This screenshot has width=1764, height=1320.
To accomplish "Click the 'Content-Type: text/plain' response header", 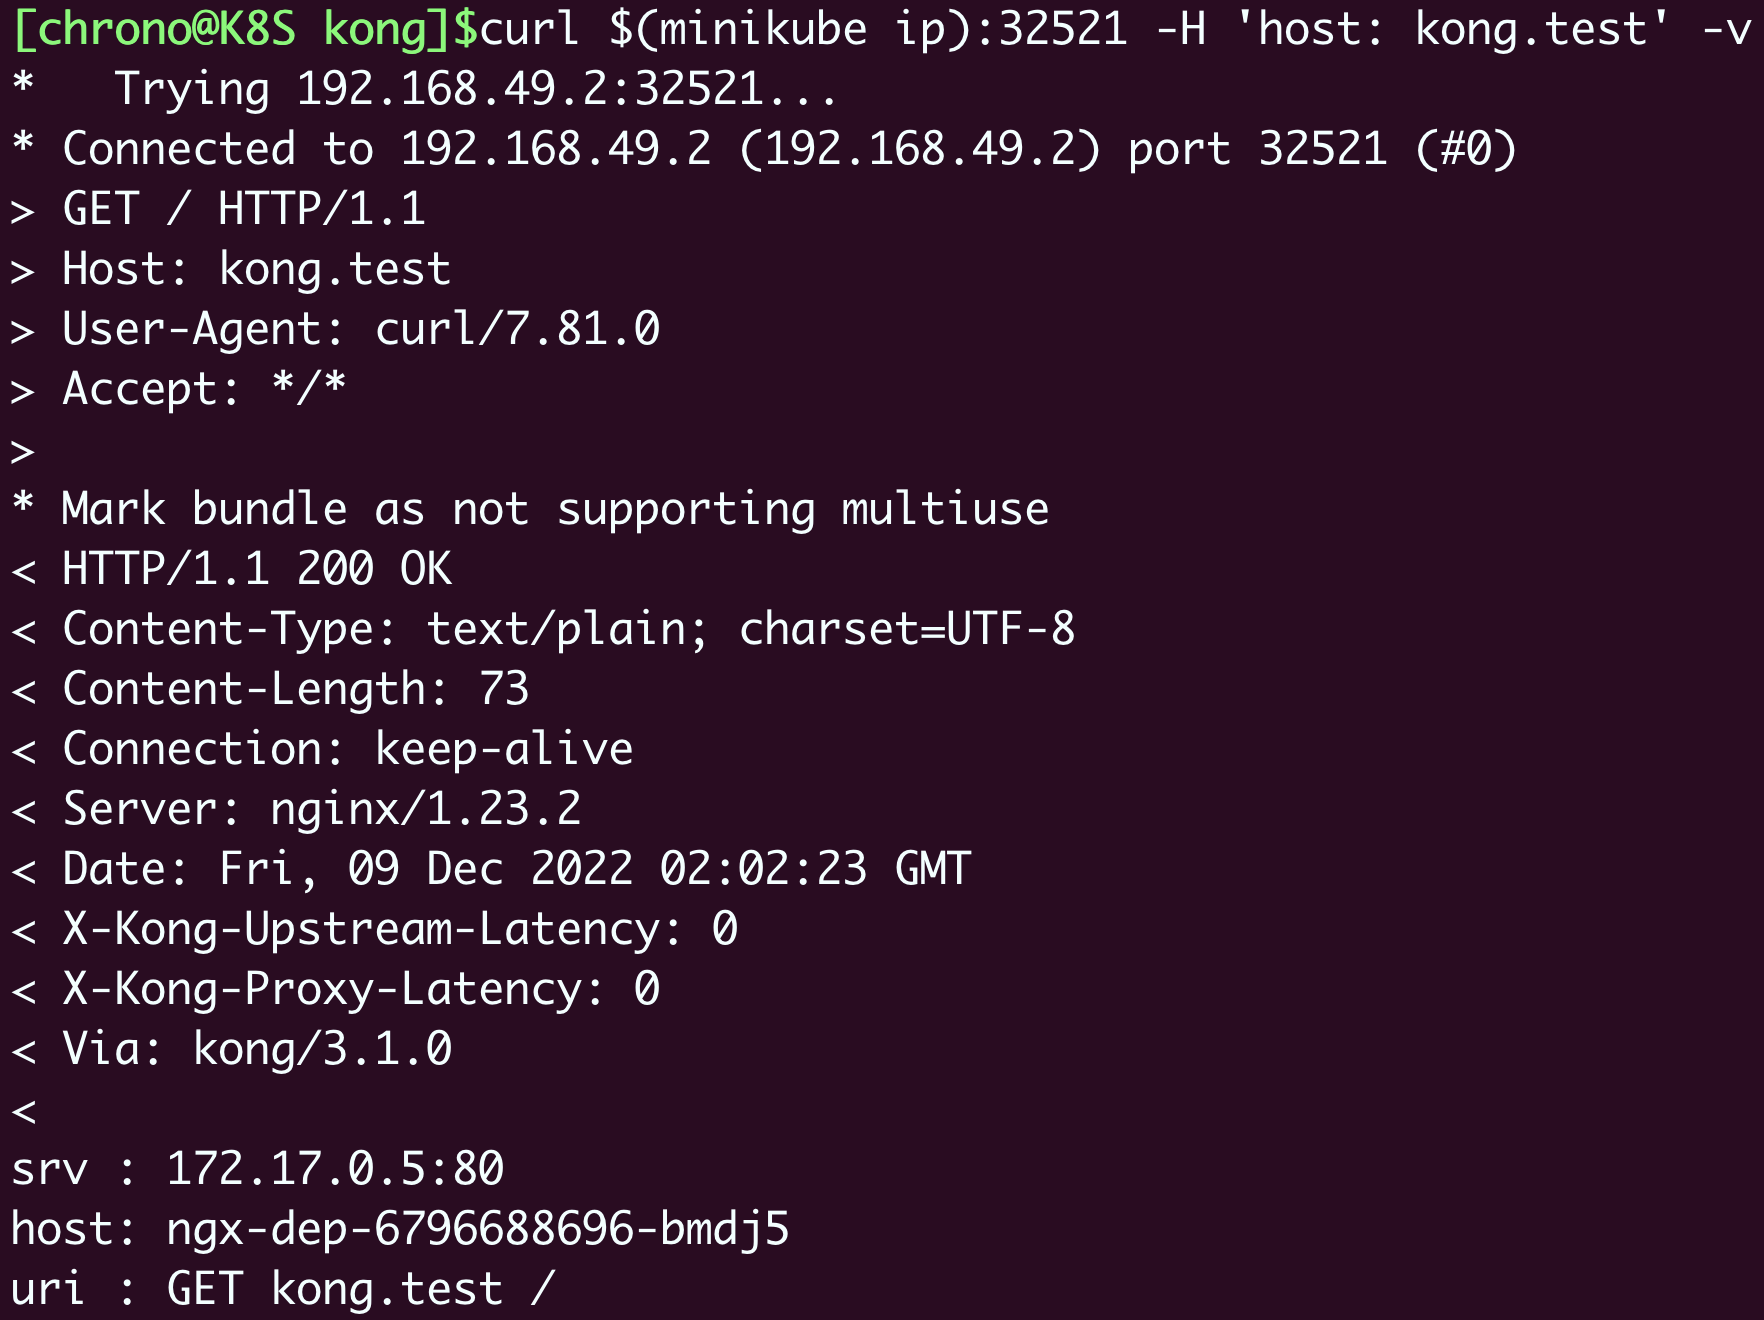I will point(568,630).
